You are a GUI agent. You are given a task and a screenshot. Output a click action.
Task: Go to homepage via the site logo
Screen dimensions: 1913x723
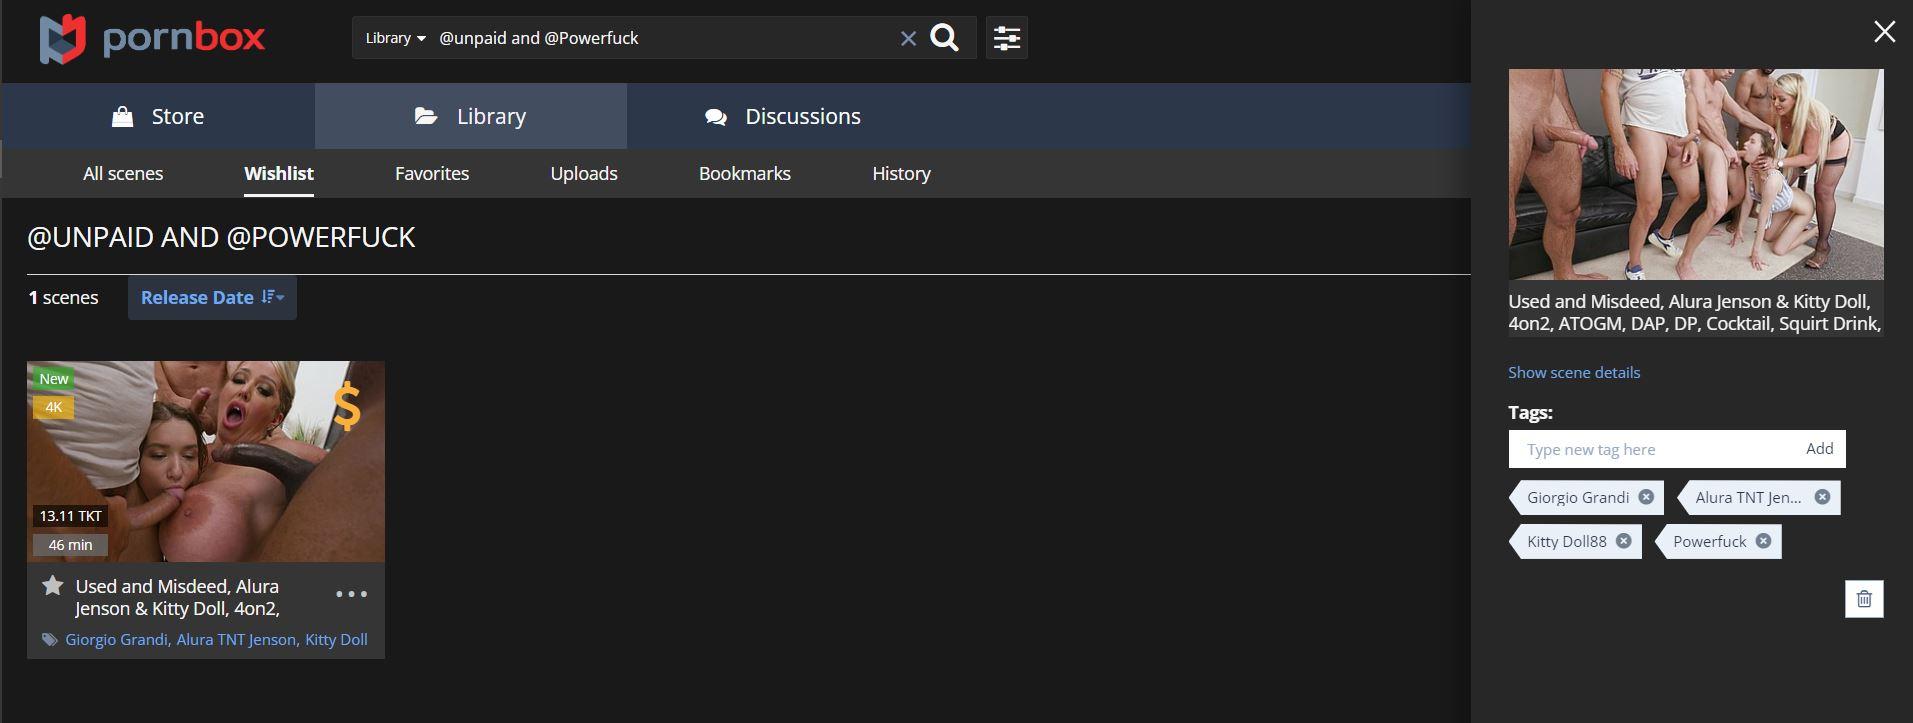click(152, 38)
